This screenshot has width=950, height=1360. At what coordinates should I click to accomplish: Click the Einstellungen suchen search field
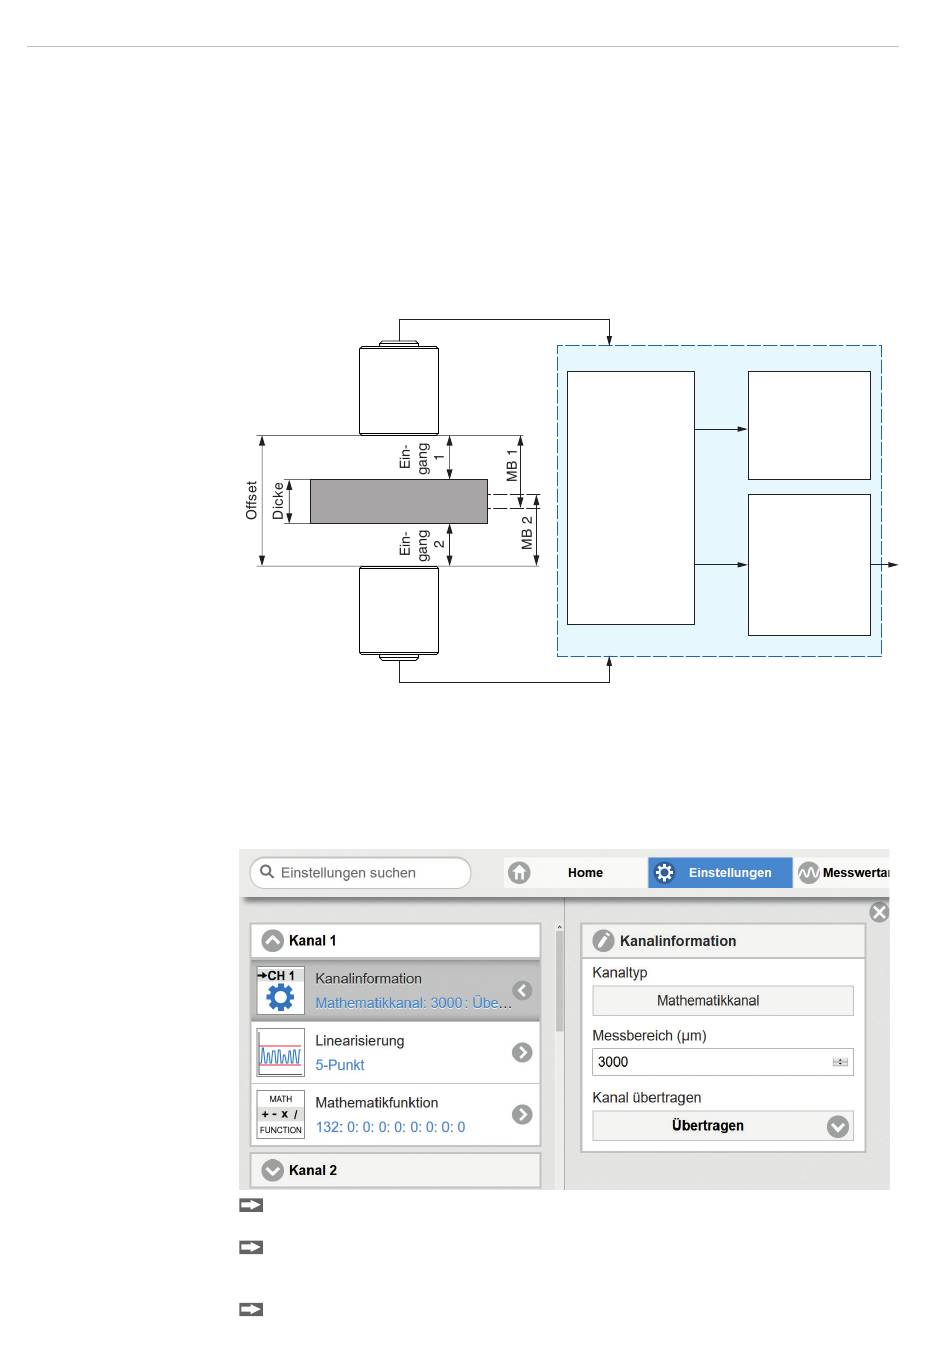pyautogui.click(x=370, y=873)
